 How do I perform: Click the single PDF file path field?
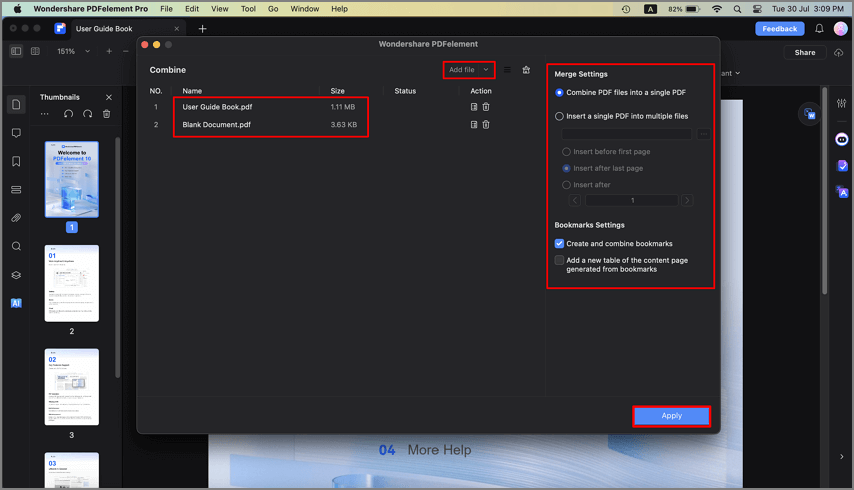626,134
